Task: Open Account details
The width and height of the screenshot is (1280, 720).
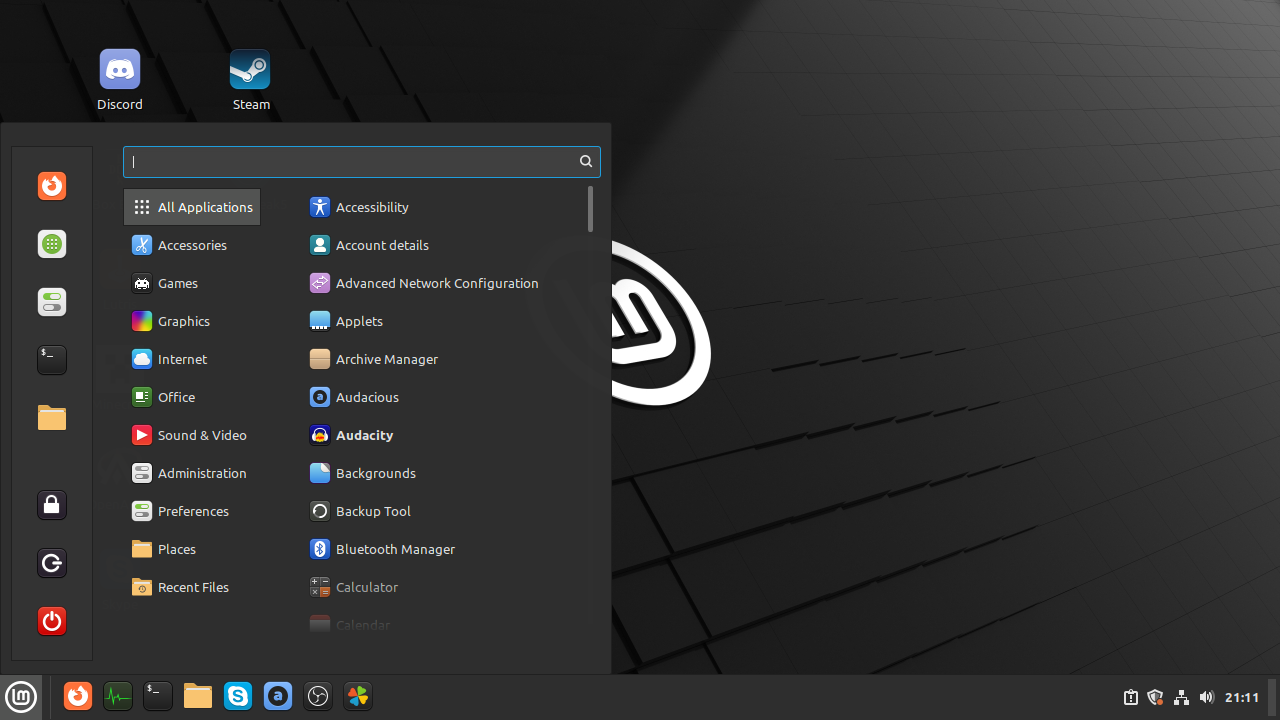Action: point(443,245)
